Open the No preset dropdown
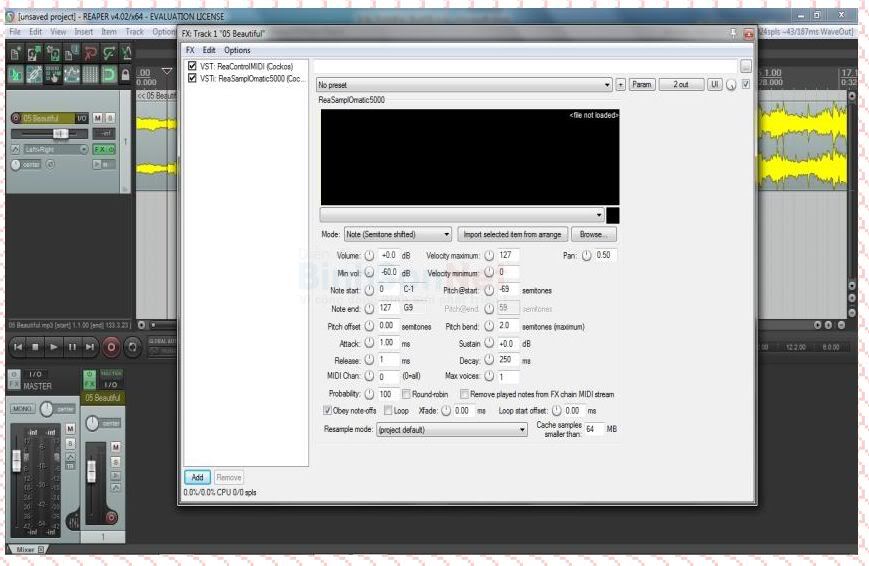 click(x=464, y=85)
